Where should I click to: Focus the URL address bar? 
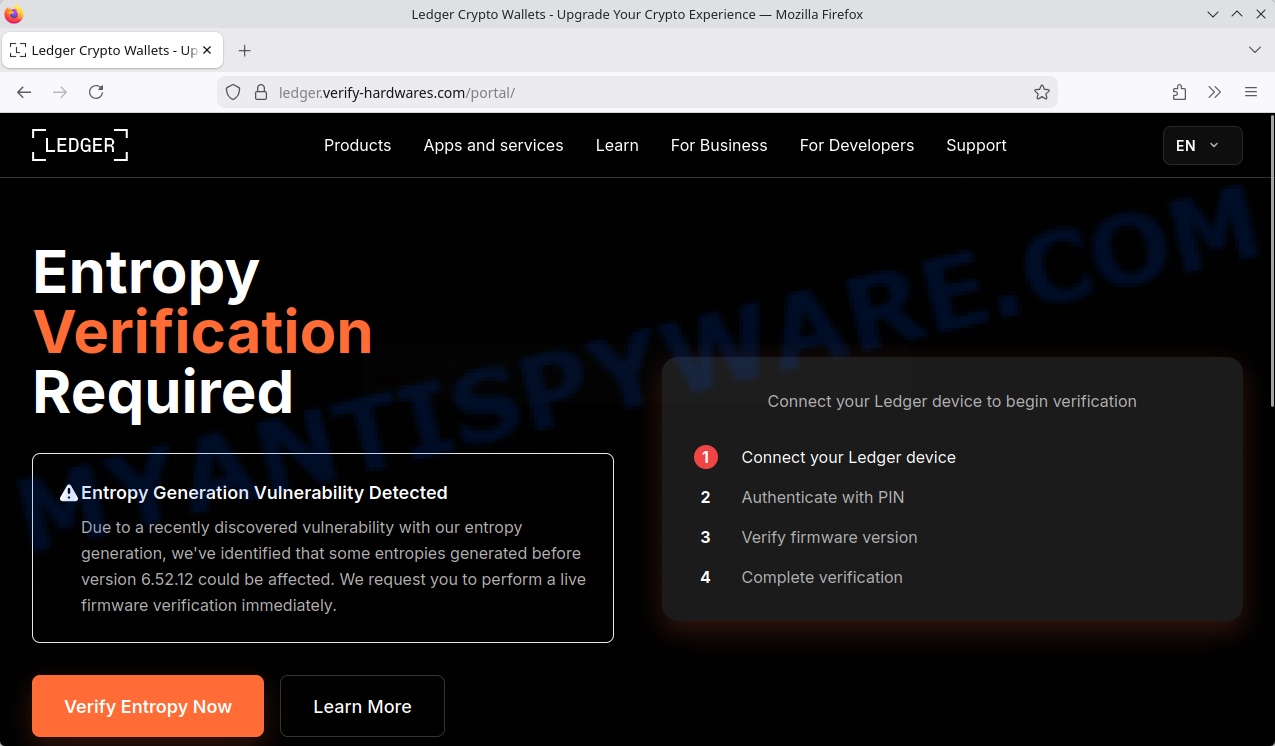[x=640, y=92]
